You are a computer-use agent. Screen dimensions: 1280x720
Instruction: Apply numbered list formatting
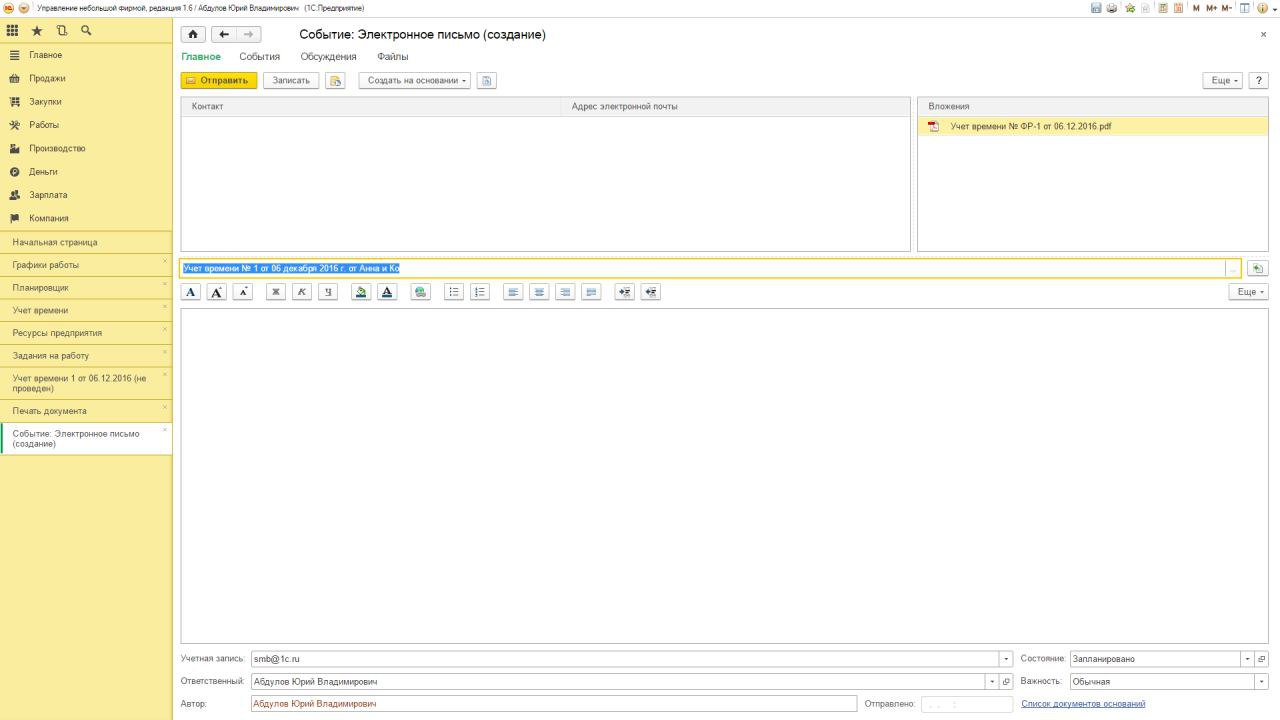[480, 292]
